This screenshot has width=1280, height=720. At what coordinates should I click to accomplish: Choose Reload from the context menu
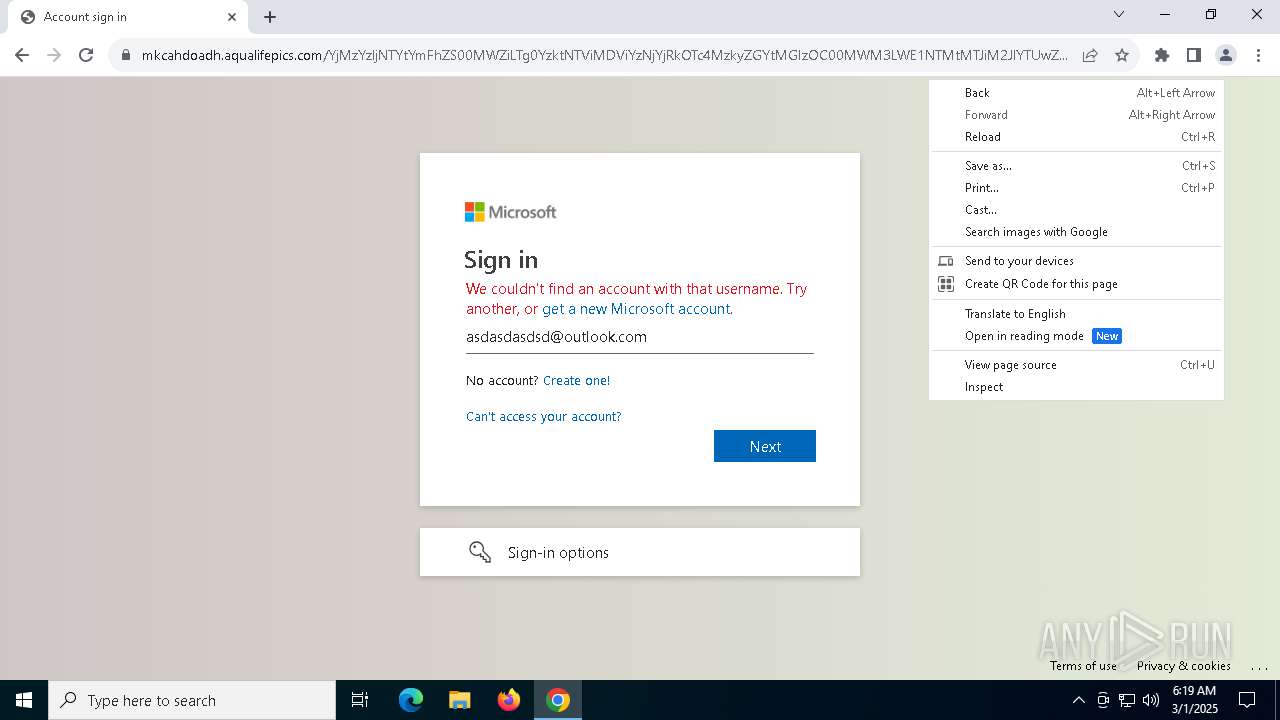[x=1076, y=137]
